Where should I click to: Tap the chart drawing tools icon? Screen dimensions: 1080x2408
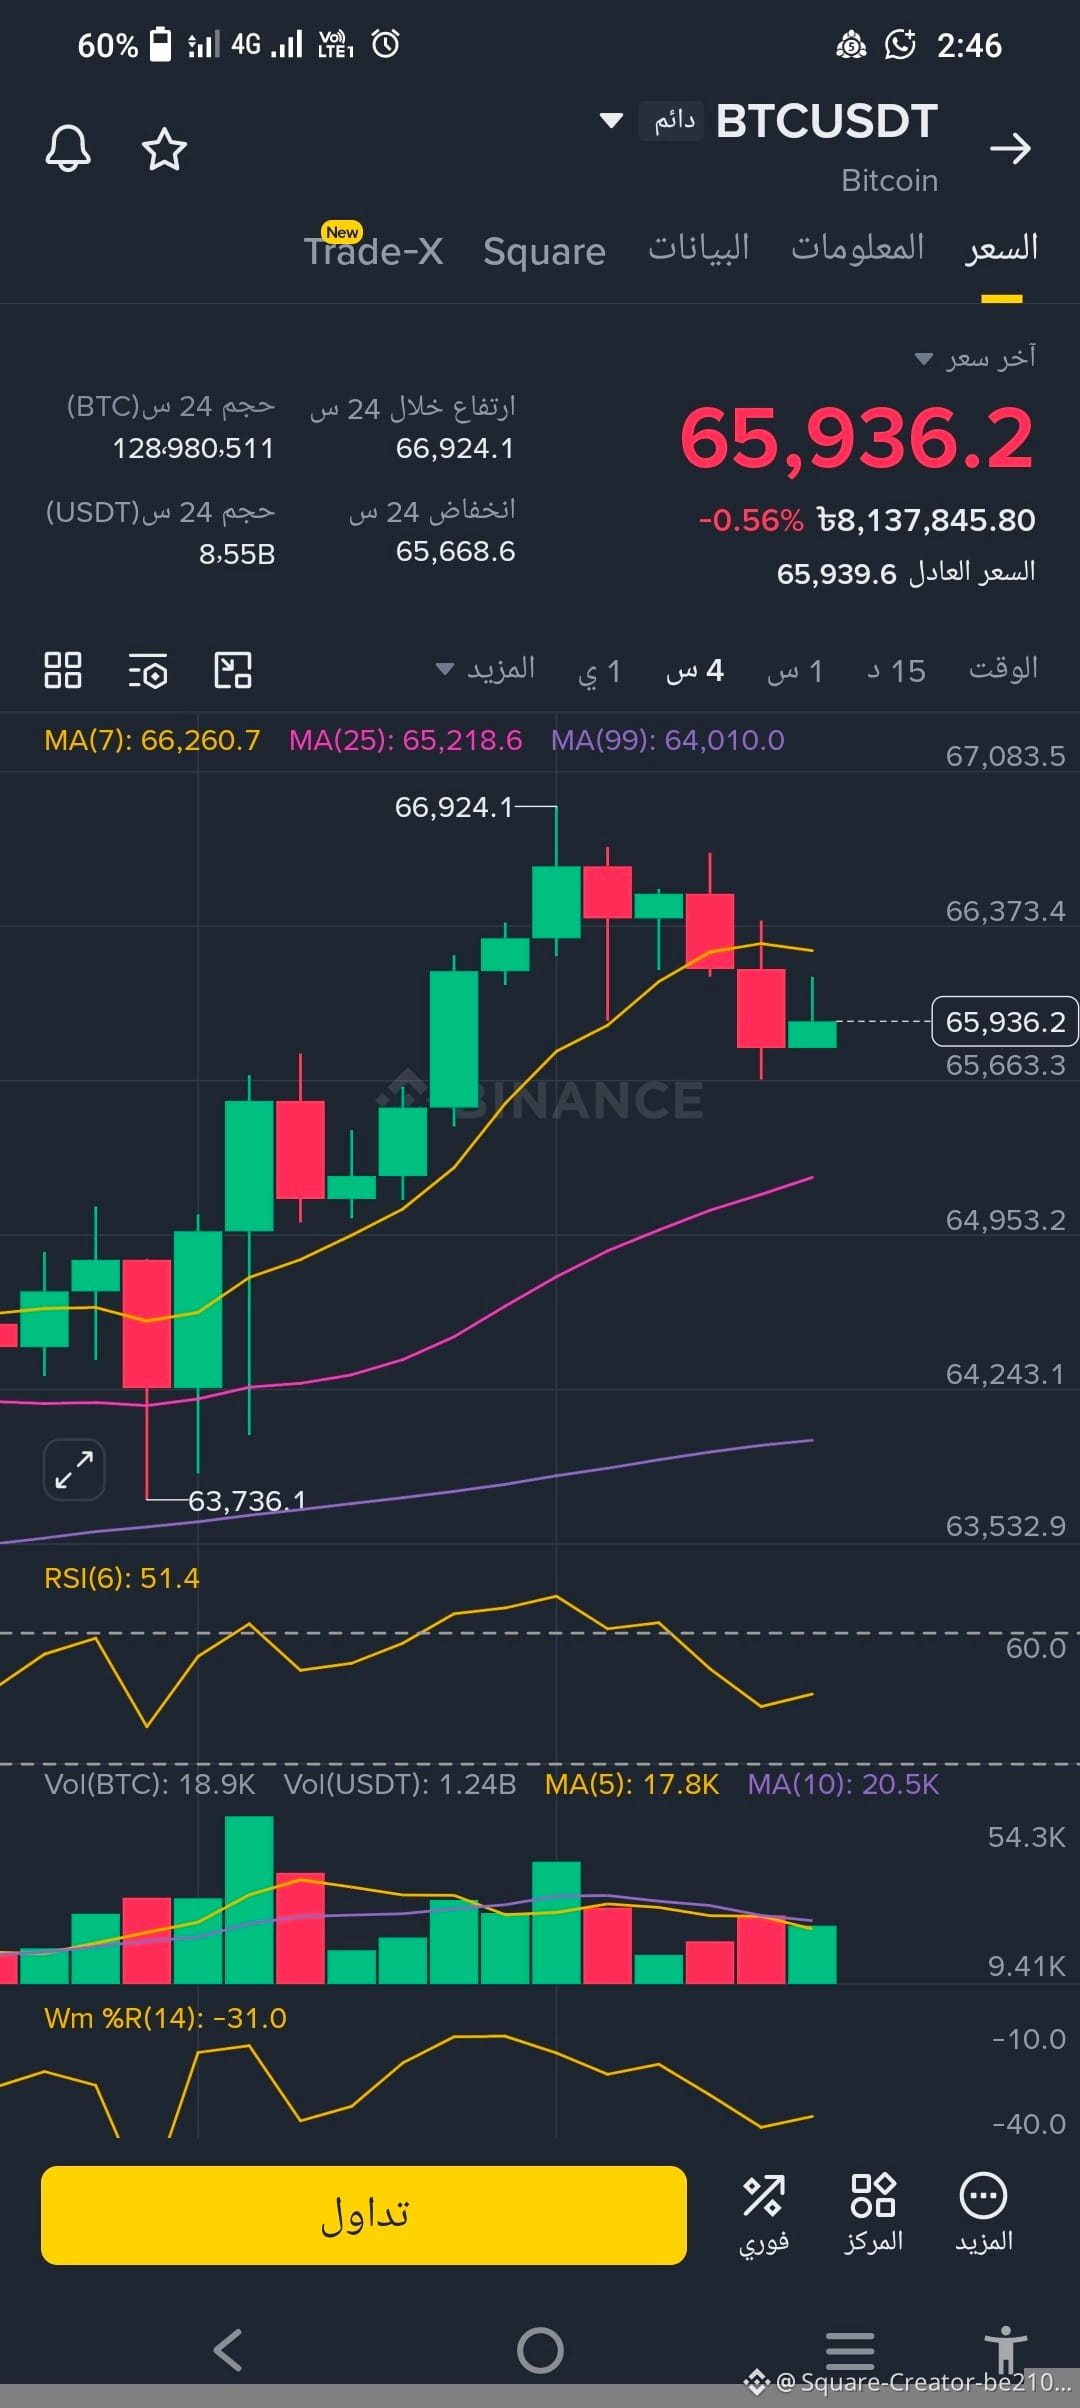(x=233, y=670)
